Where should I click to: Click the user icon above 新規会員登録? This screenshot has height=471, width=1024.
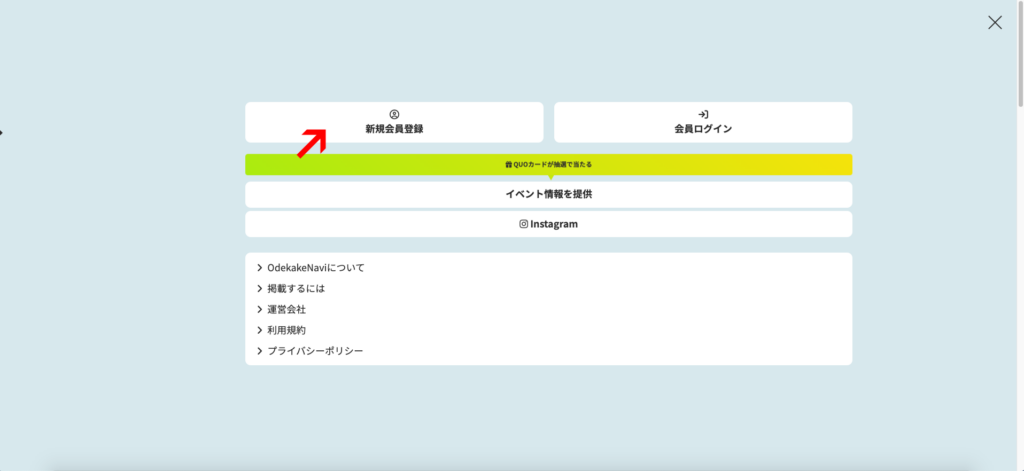point(394,115)
